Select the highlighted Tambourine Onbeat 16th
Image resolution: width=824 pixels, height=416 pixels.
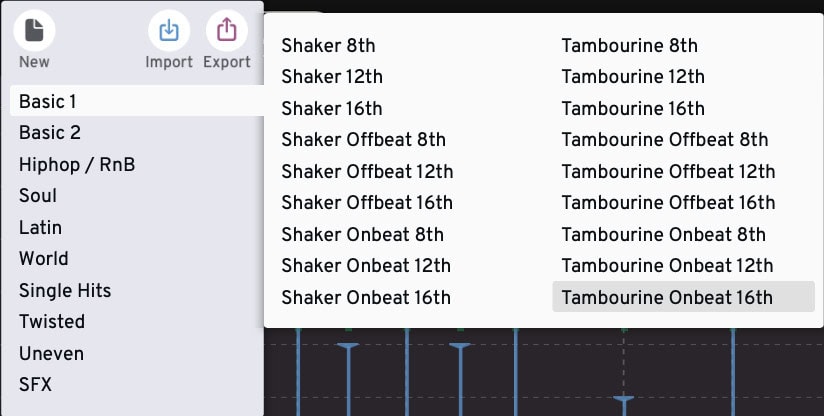683,297
